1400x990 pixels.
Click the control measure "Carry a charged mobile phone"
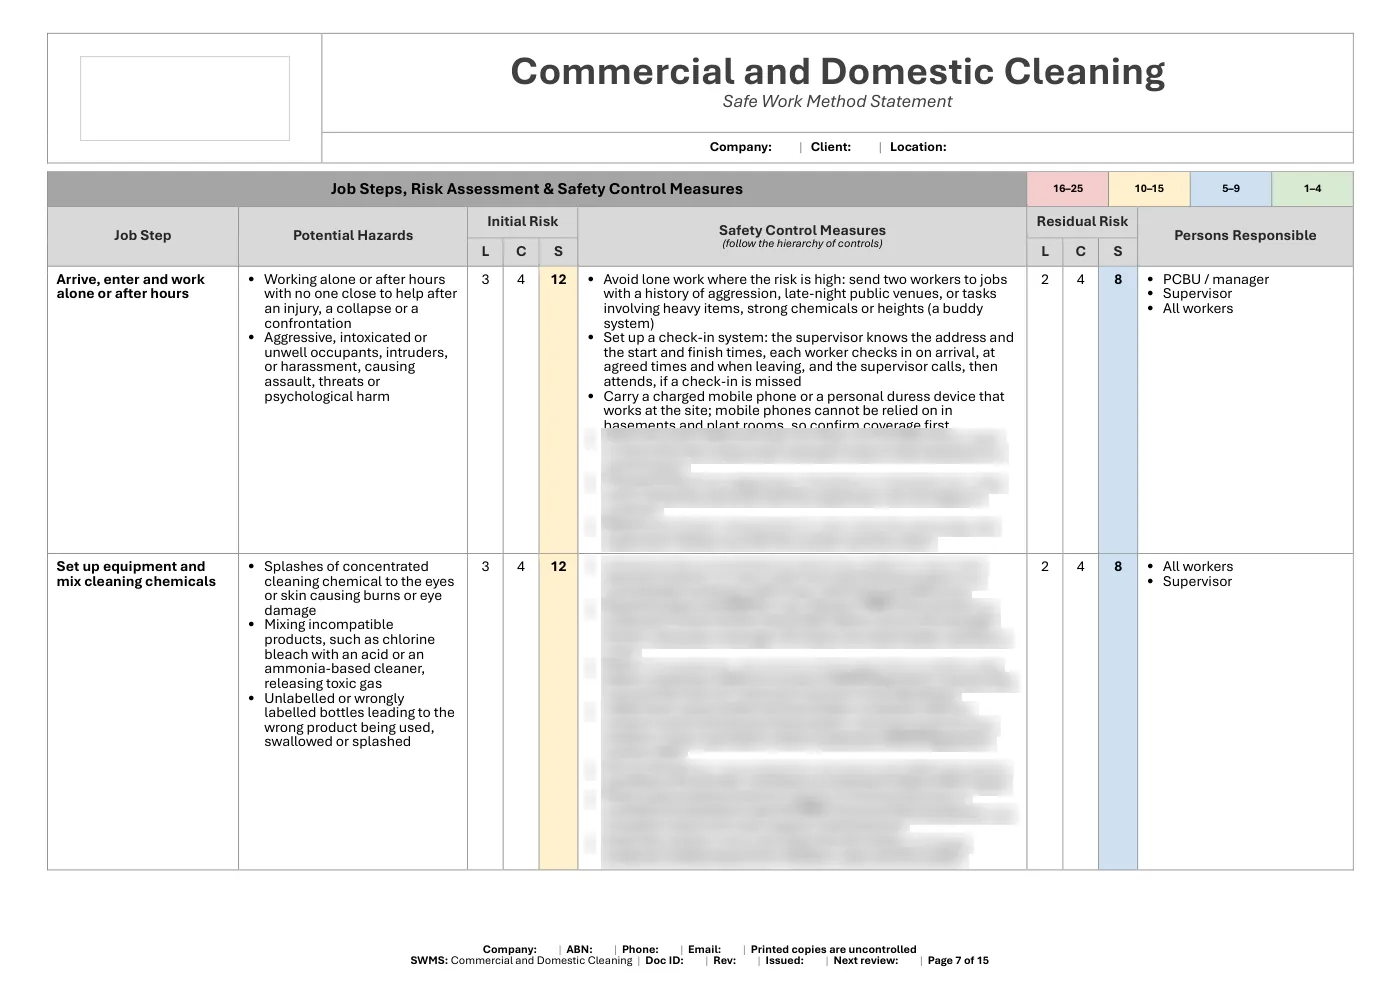point(804,411)
